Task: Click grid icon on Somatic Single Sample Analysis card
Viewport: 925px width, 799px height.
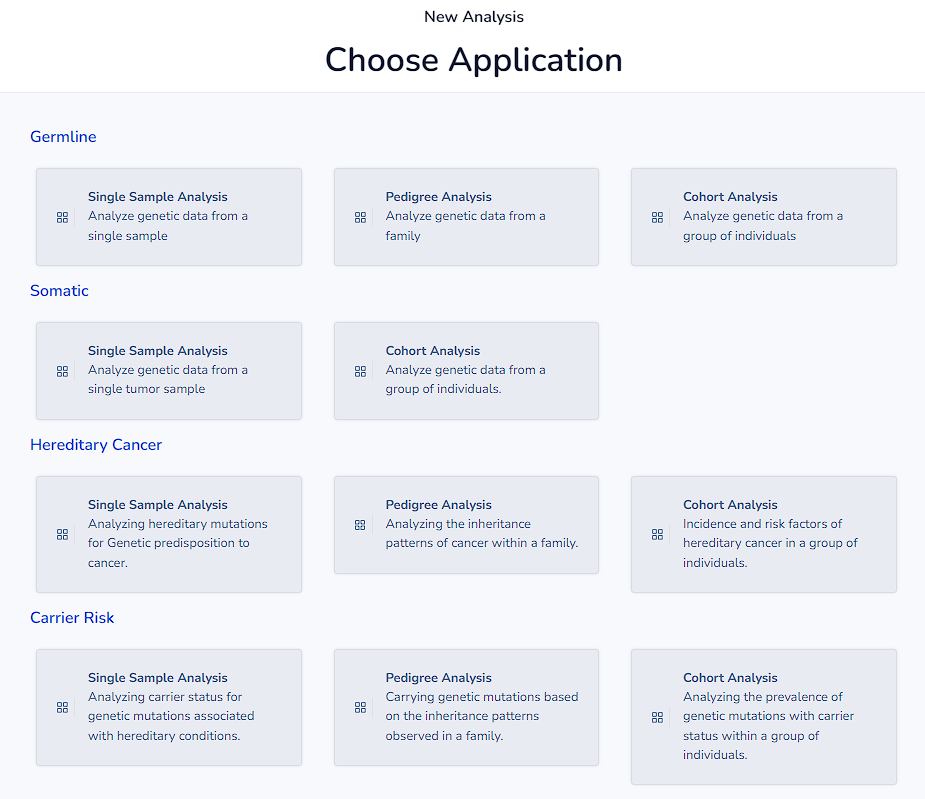Action: pos(62,371)
